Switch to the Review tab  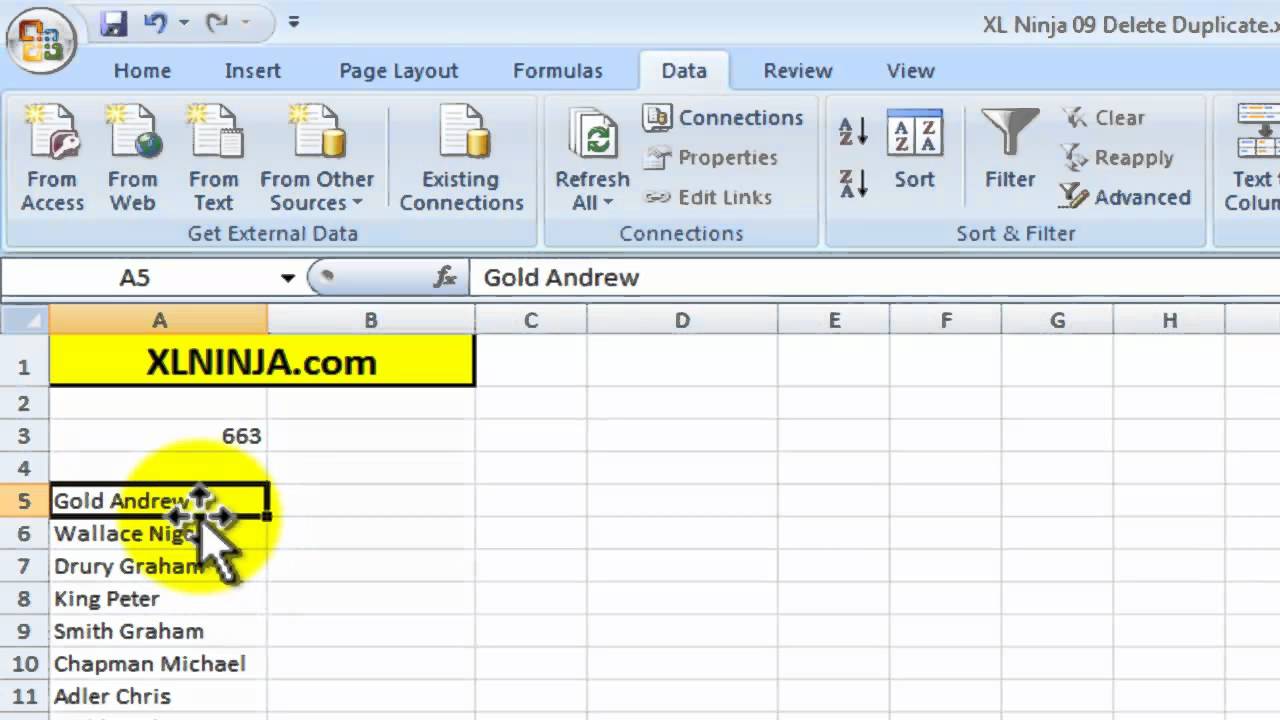pos(797,71)
